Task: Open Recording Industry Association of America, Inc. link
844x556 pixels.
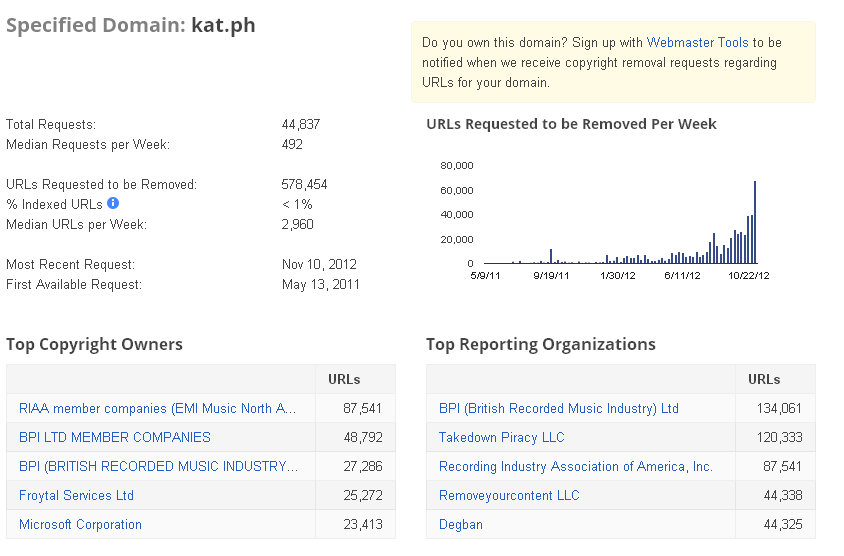Action: pos(576,466)
